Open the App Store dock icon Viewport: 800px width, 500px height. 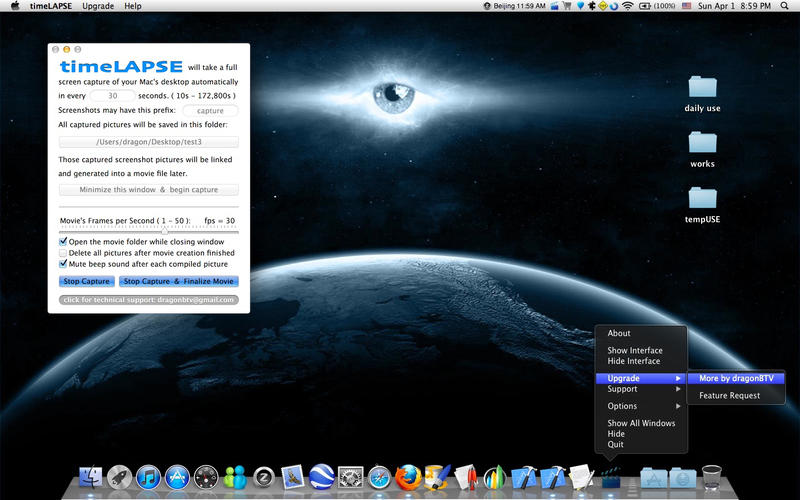point(177,478)
